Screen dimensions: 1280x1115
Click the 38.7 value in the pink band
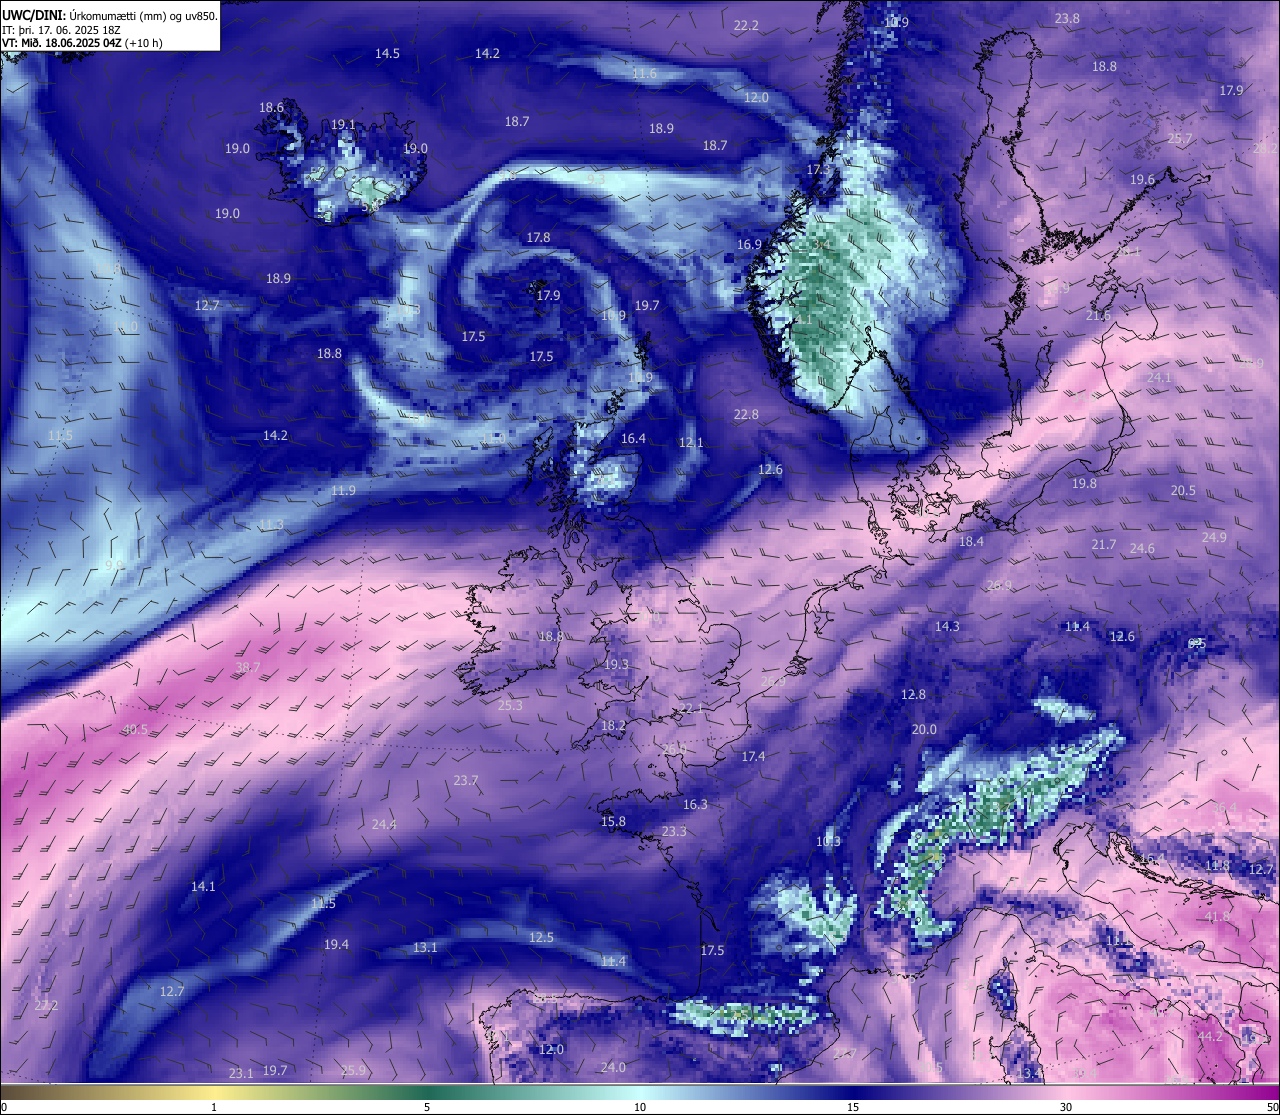[x=247, y=667]
